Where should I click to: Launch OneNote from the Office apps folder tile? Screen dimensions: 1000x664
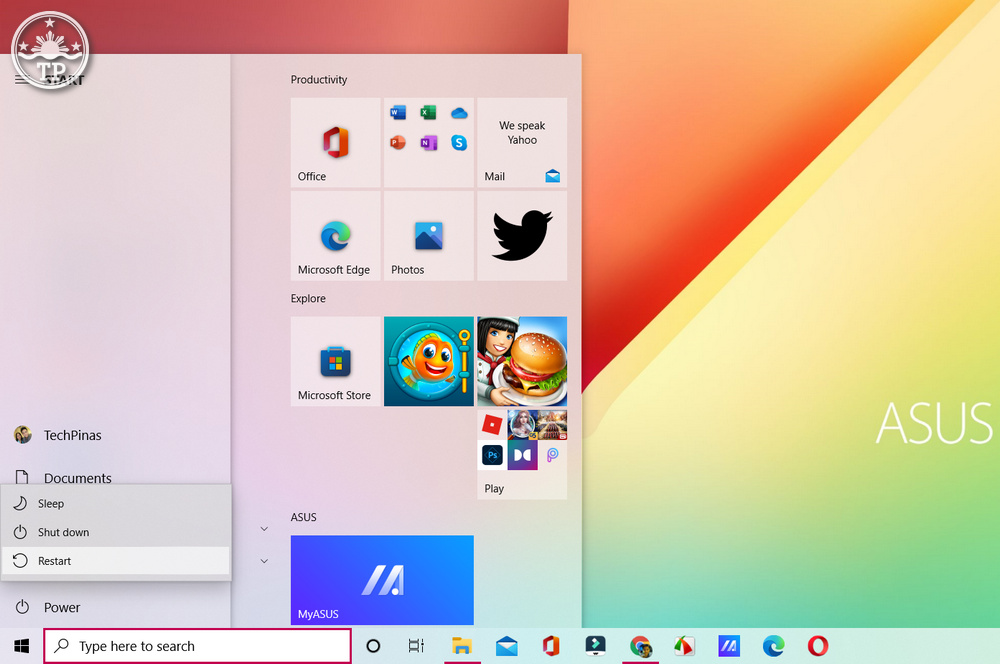(429, 143)
